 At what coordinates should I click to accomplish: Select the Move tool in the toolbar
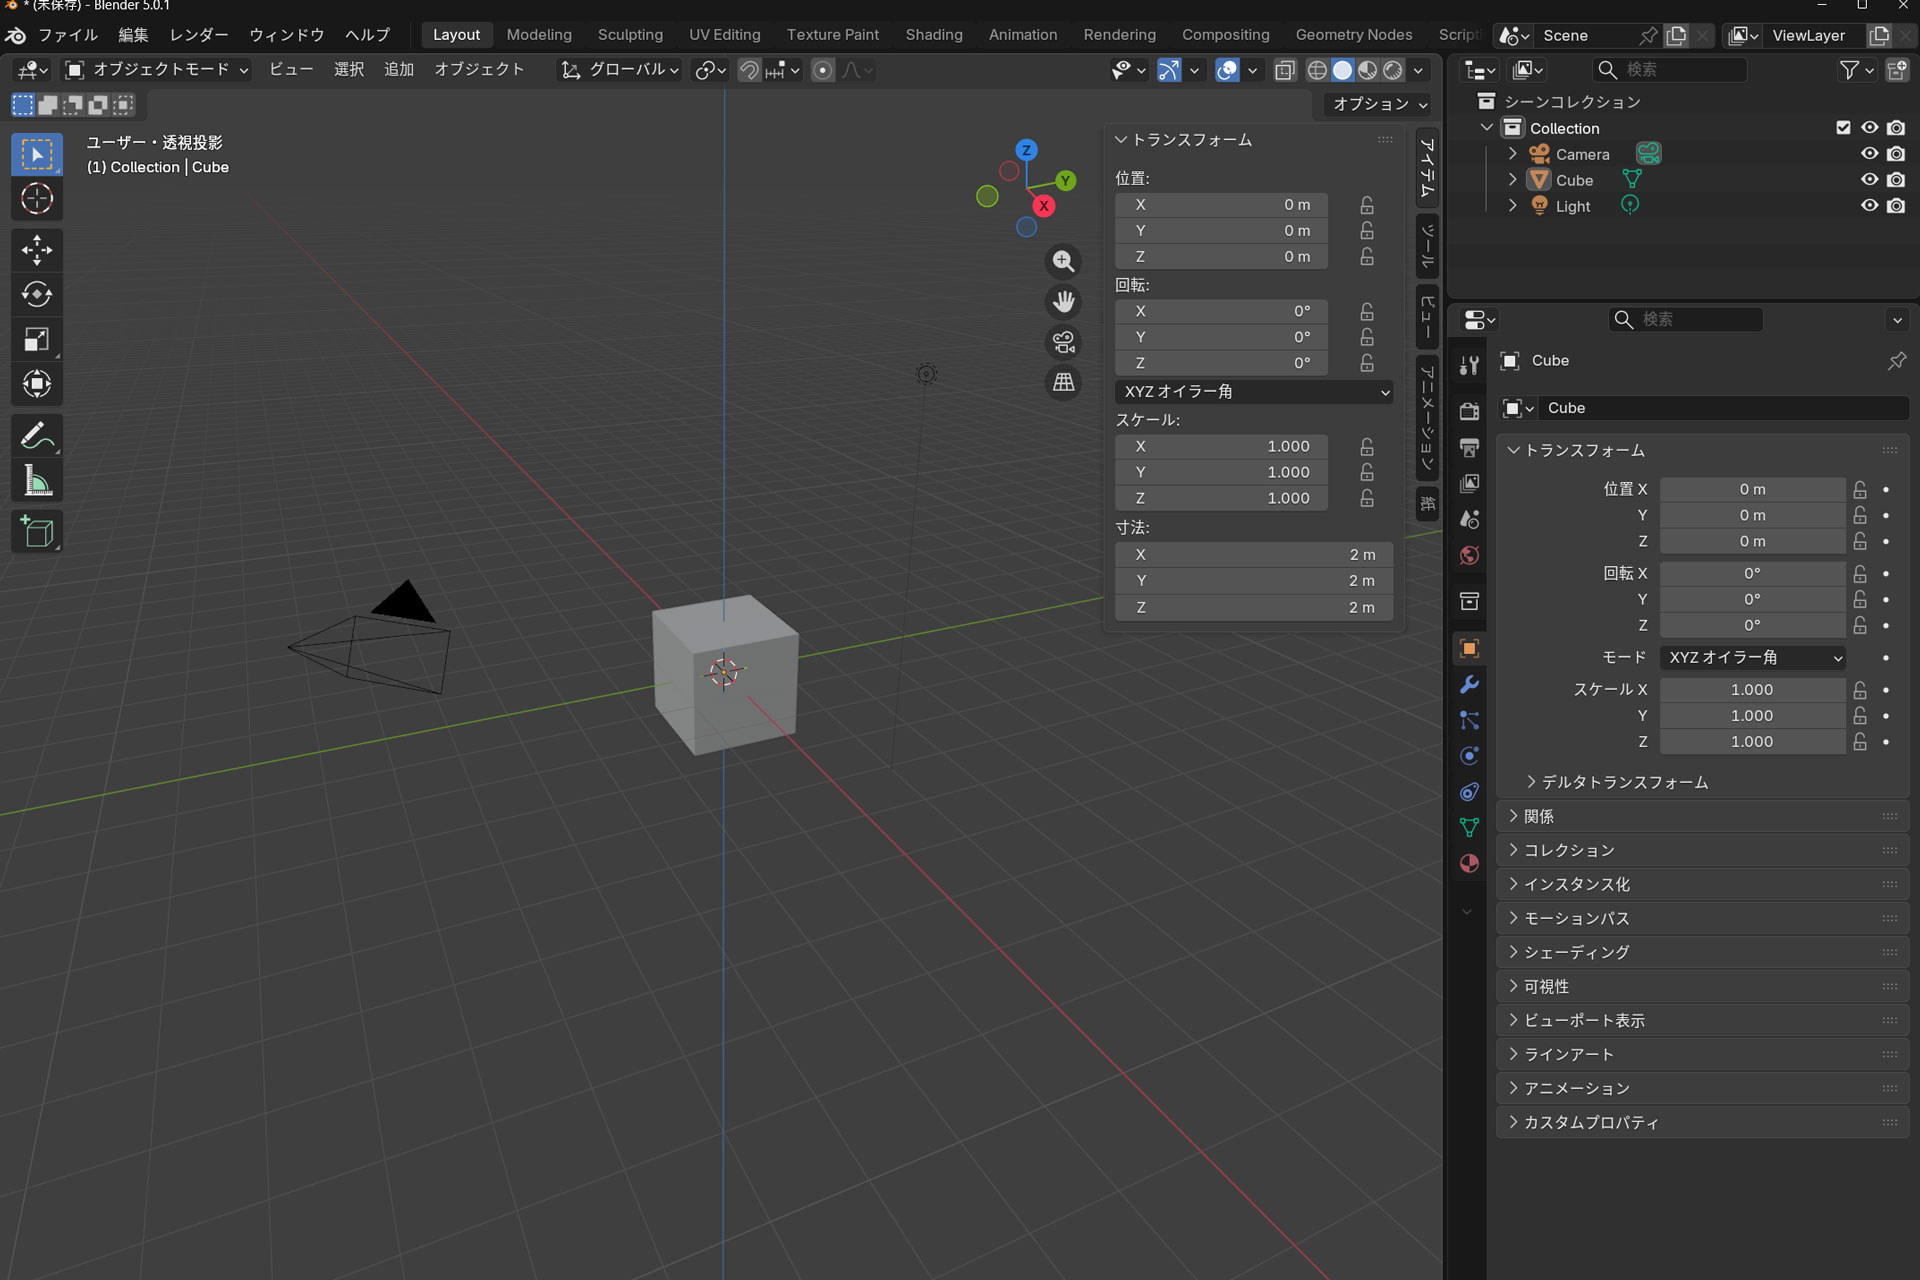click(37, 250)
